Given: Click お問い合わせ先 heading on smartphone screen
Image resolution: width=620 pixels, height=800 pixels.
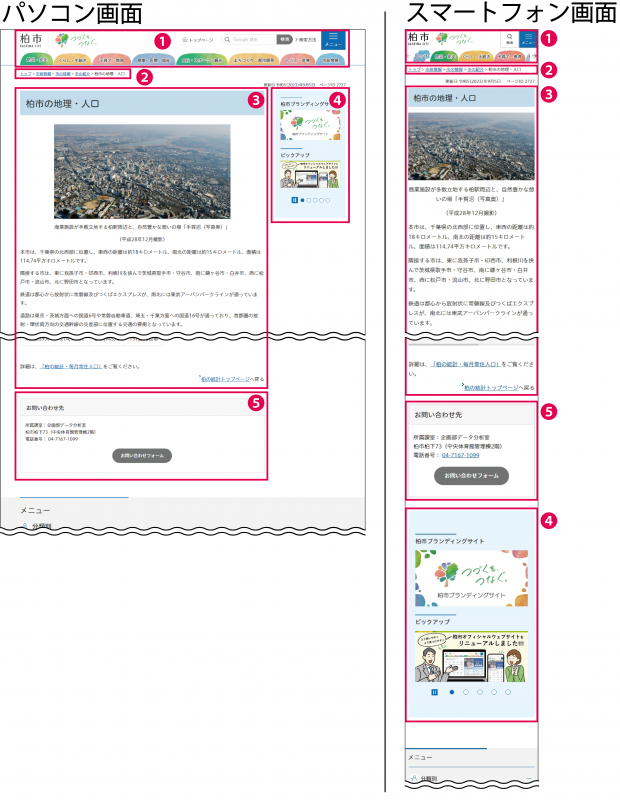Looking at the screenshot, I should (x=438, y=415).
